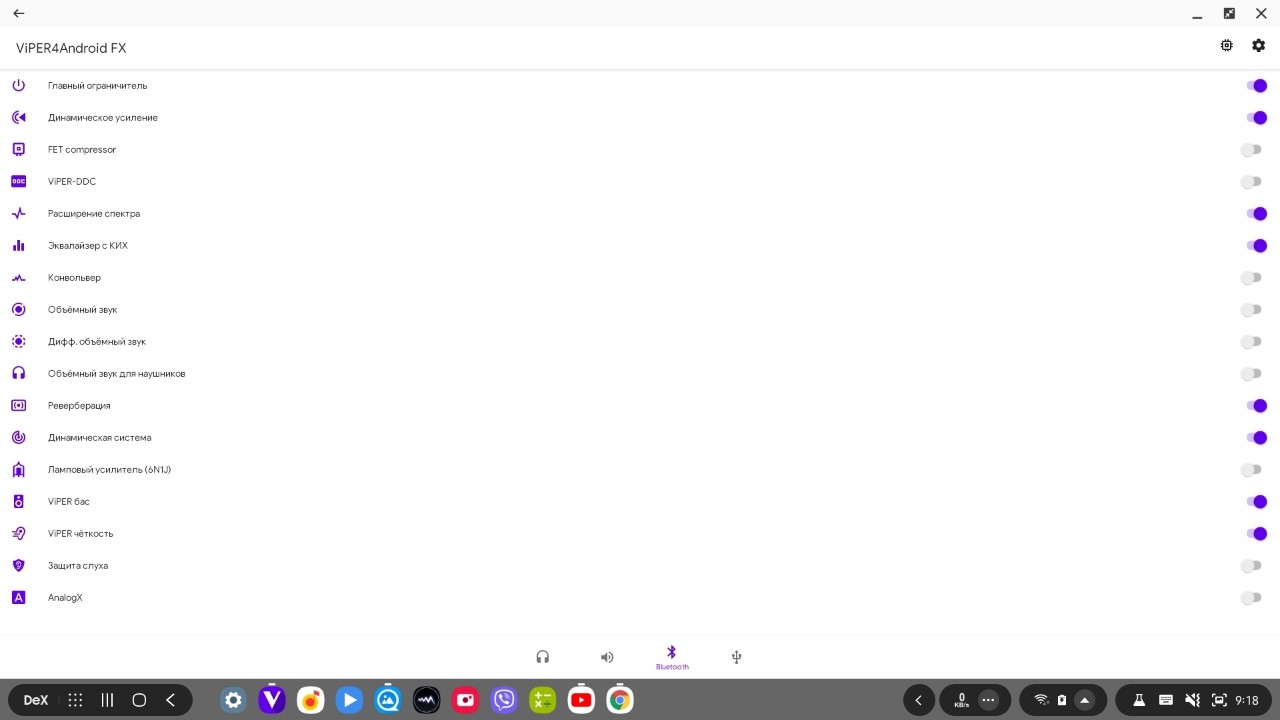Click the Master Limiter power icon
Screen dimensions: 1280x720
(18, 86)
